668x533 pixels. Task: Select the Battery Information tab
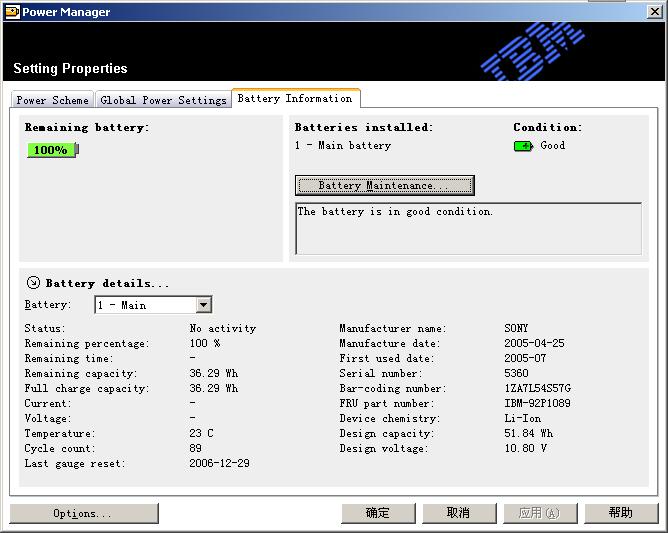click(x=295, y=98)
